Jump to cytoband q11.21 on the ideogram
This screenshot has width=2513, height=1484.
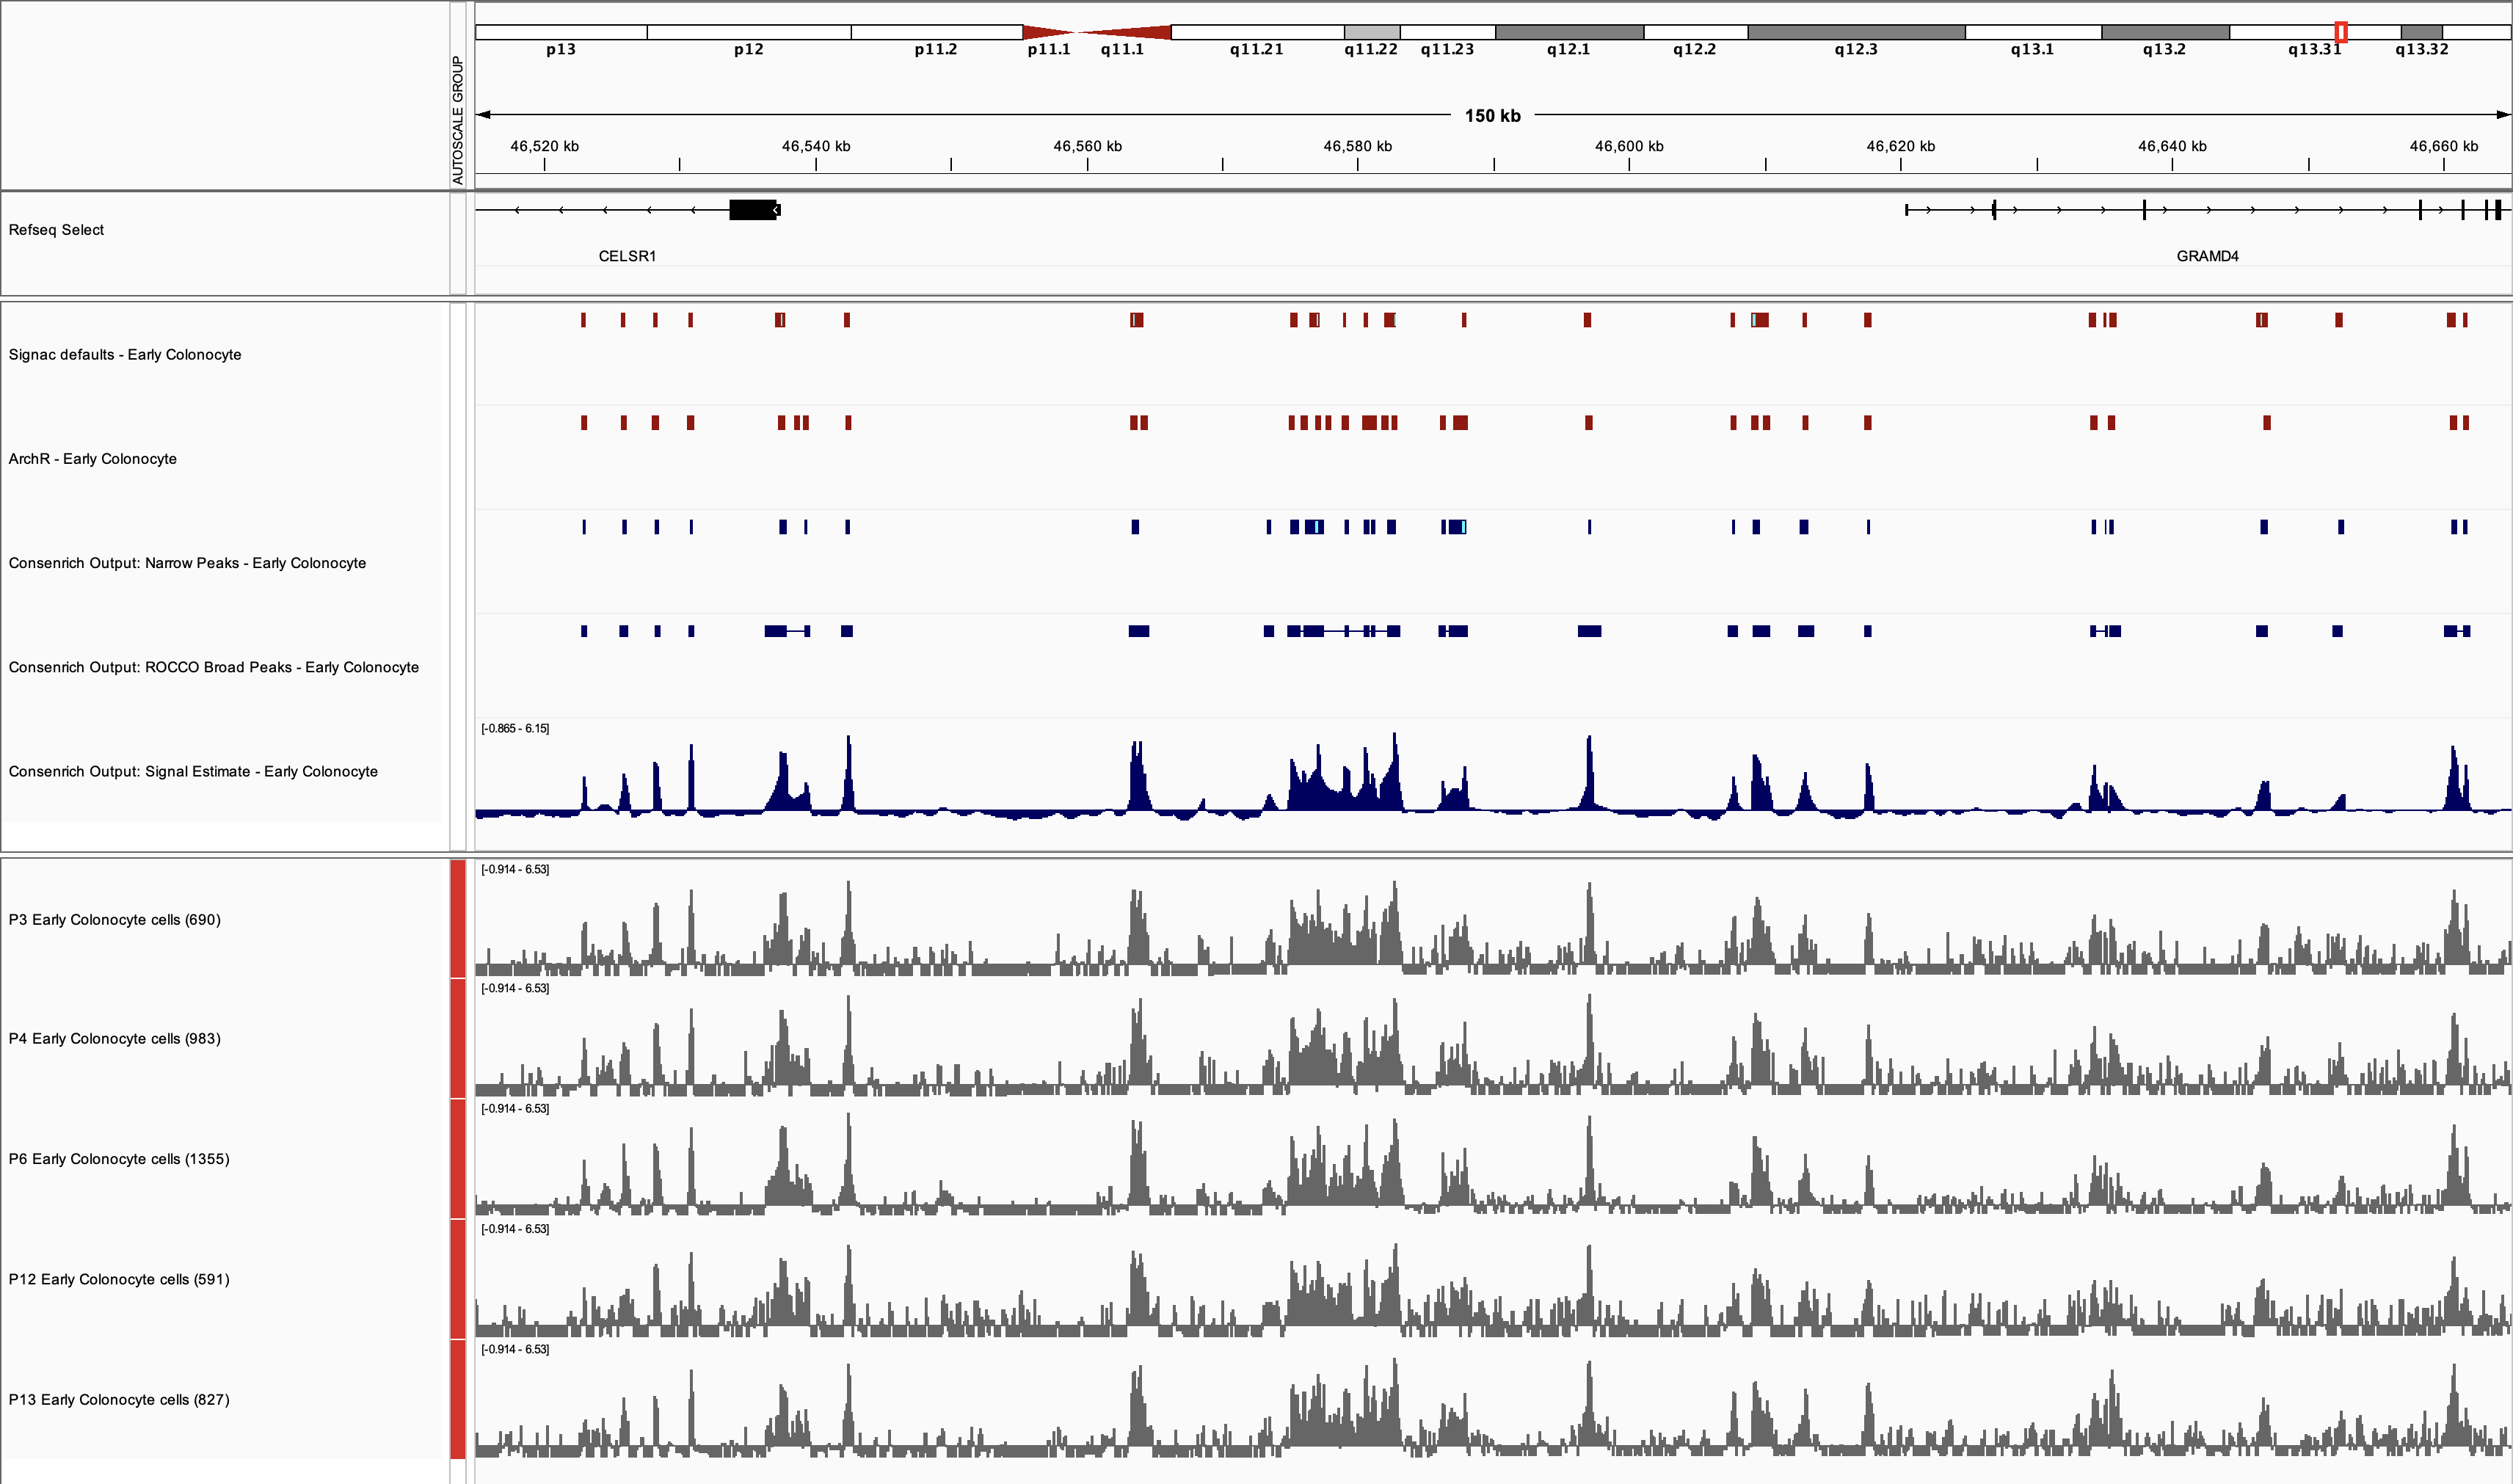[1257, 32]
